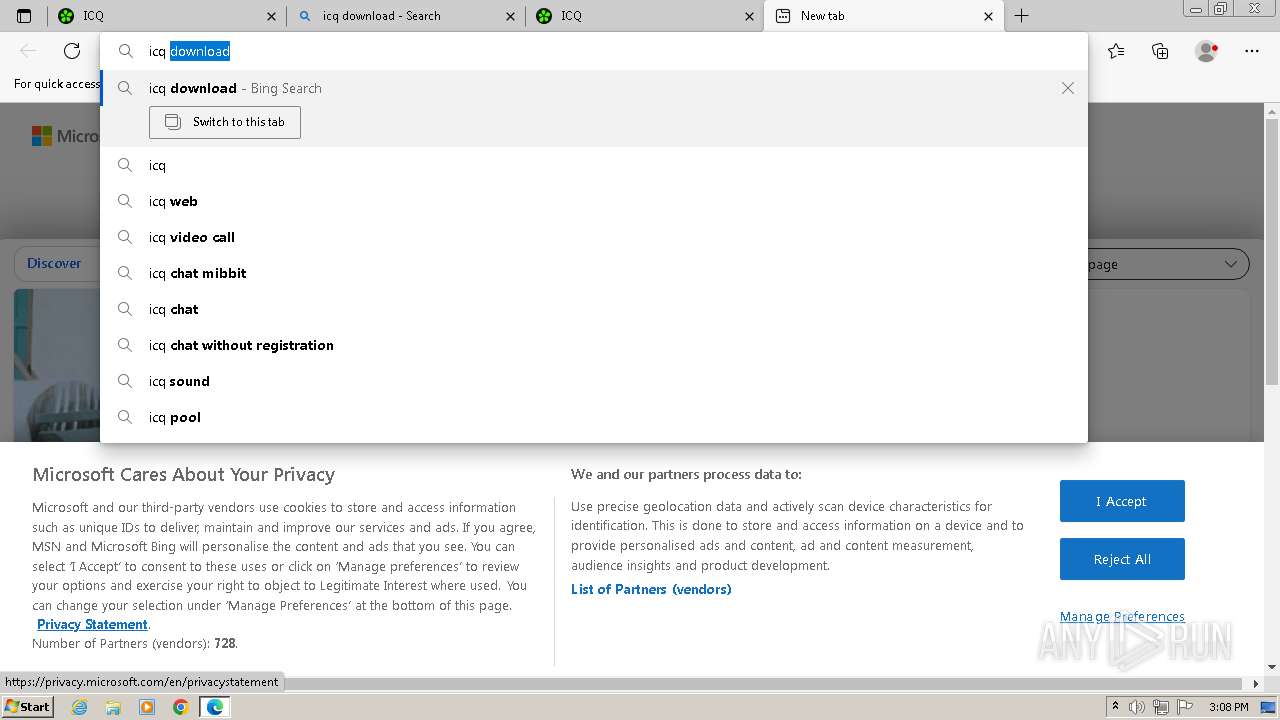Screen dimensions: 1280x720
Task: Launch Google Chrome from the taskbar
Action: [x=180, y=707]
